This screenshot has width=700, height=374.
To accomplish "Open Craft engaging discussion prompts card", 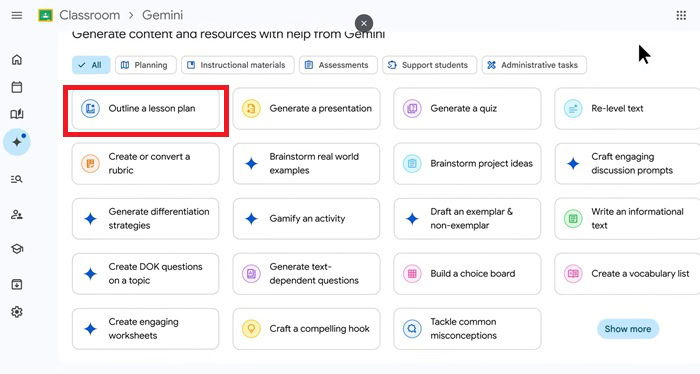I will [627, 163].
